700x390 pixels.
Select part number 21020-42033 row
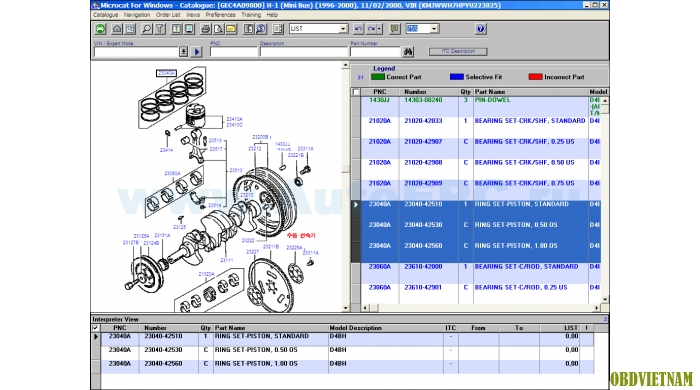[480, 128]
